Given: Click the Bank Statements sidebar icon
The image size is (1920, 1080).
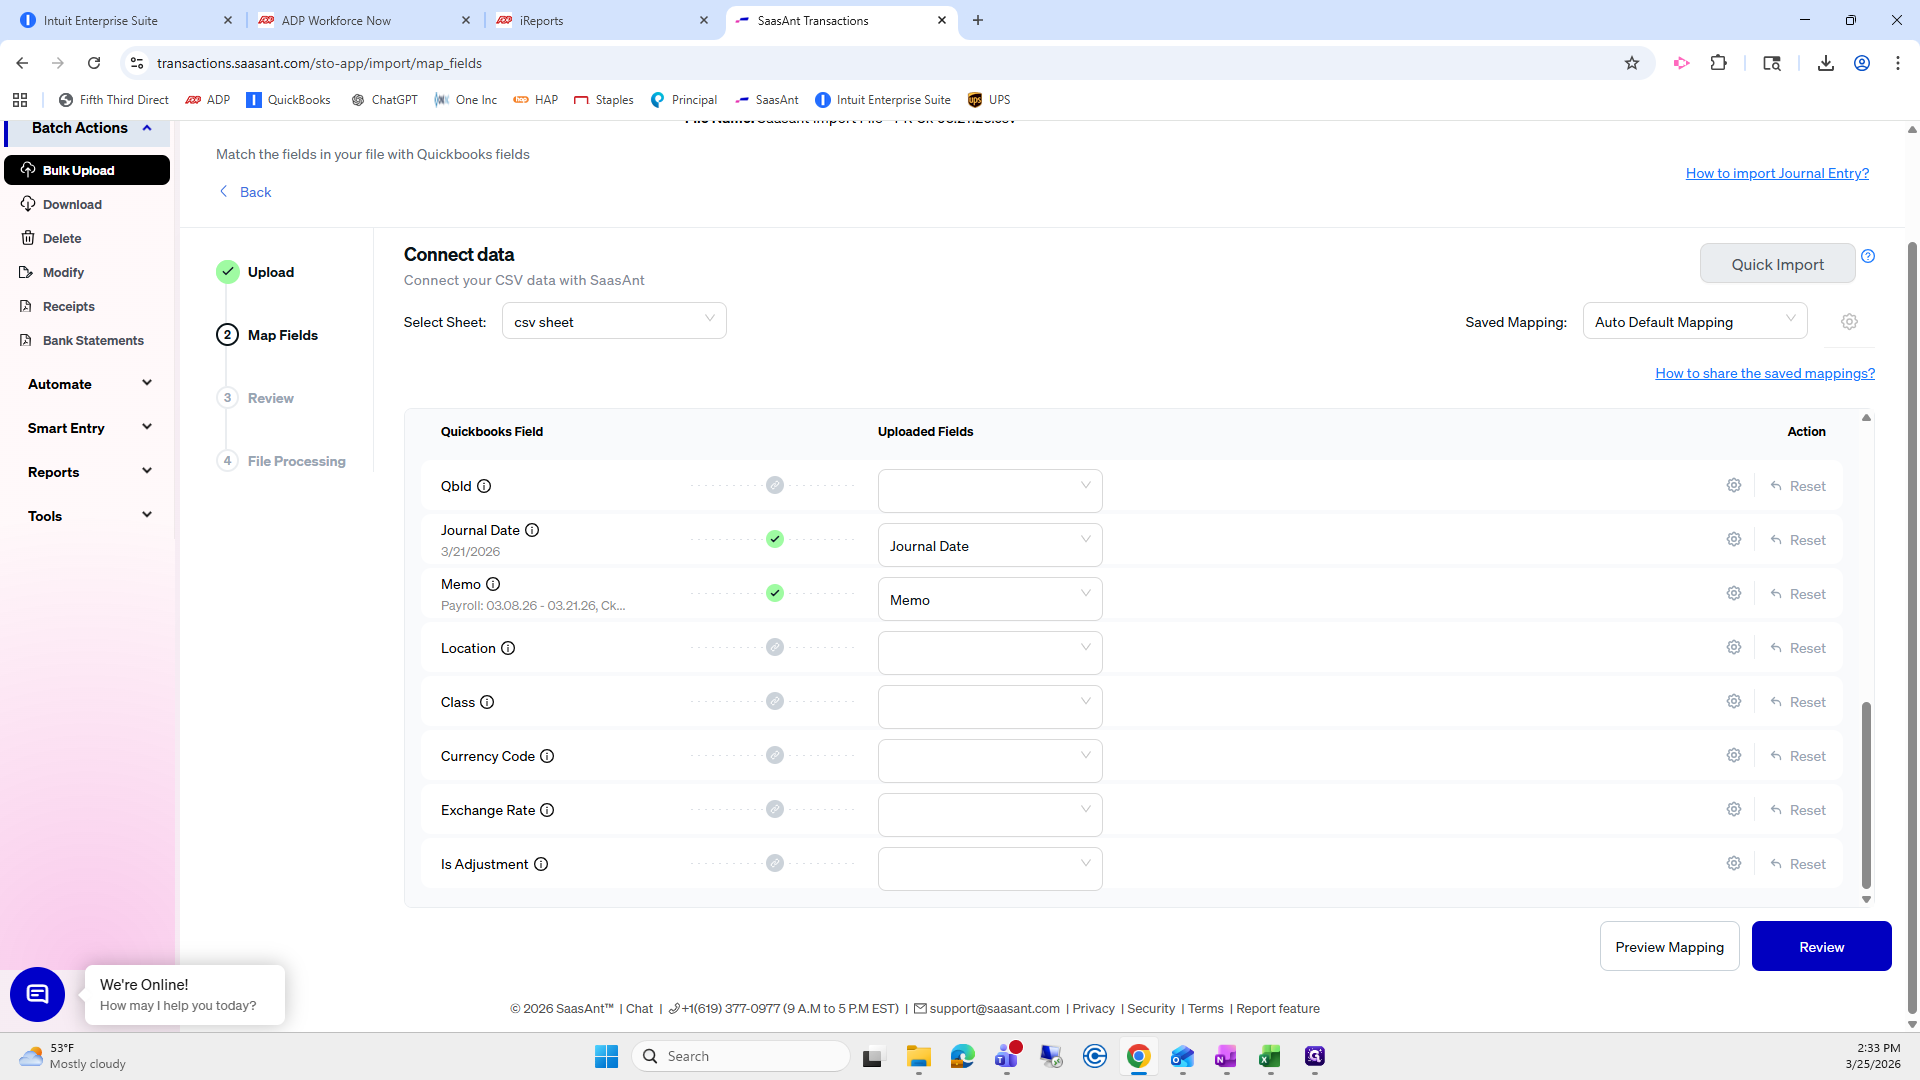Looking at the screenshot, I should 26,340.
